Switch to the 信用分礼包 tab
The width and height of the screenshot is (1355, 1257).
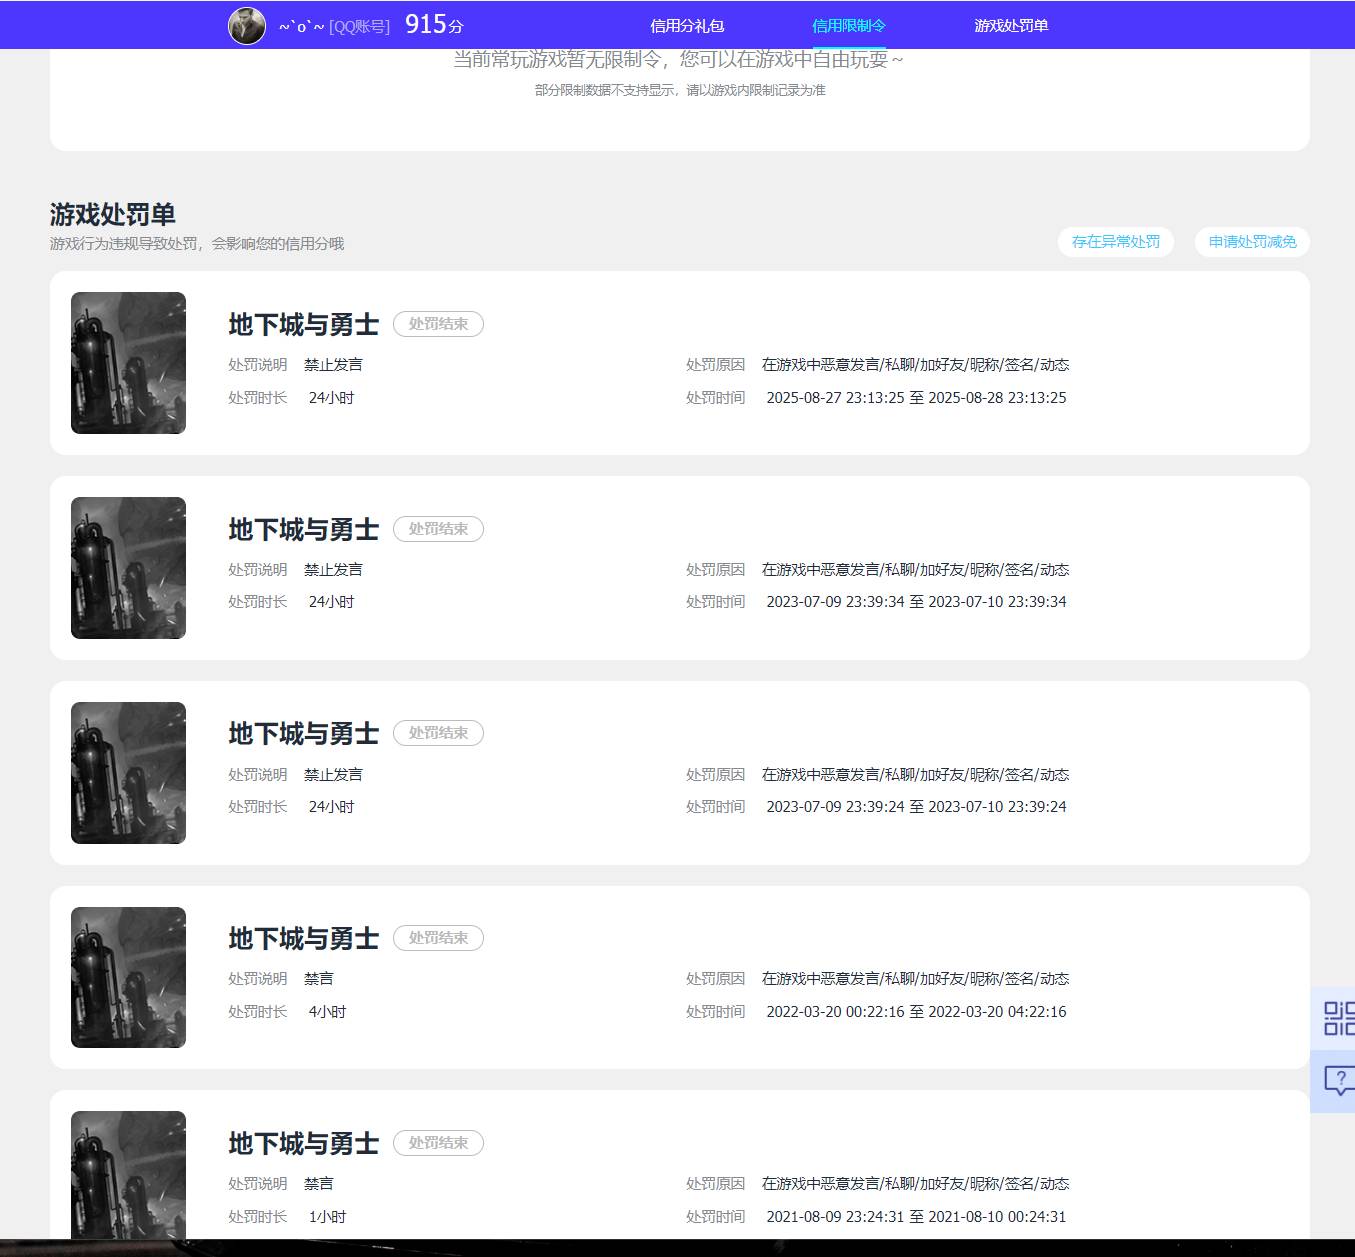click(x=687, y=26)
